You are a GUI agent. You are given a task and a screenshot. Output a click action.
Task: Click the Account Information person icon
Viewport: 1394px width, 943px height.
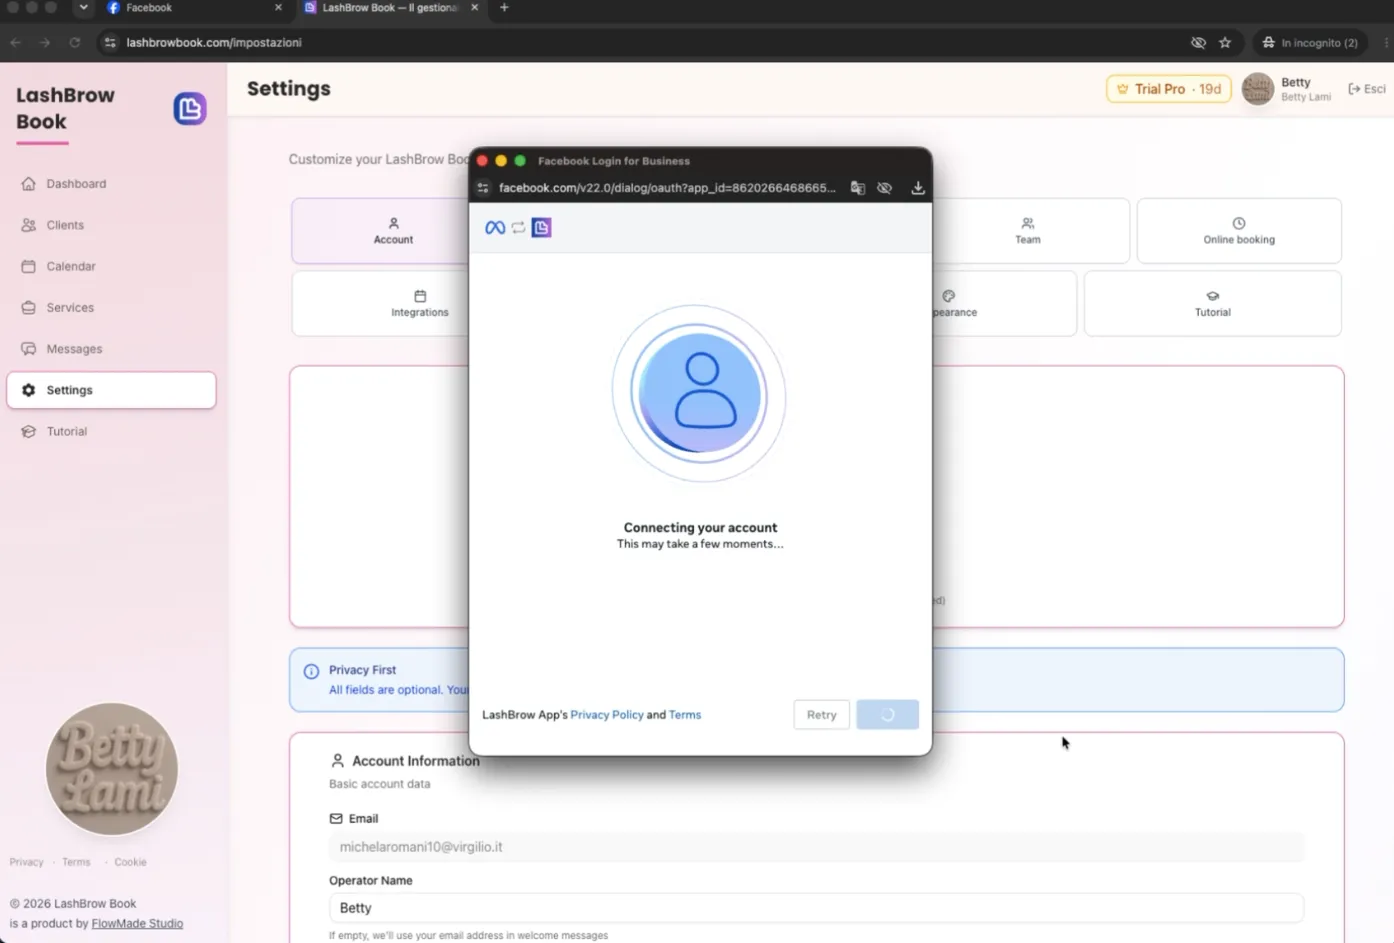[x=337, y=761]
